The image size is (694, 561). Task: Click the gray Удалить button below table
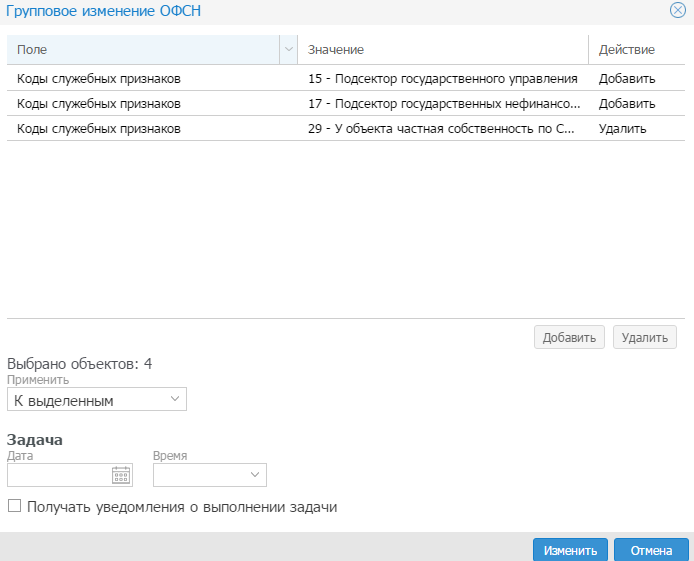(644, 337)
